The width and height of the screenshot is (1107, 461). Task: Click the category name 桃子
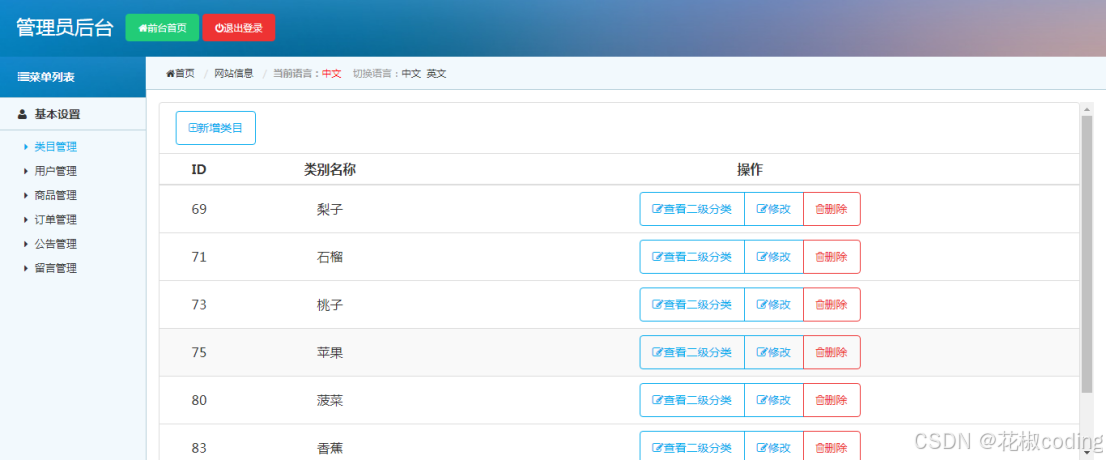(330, 304)
